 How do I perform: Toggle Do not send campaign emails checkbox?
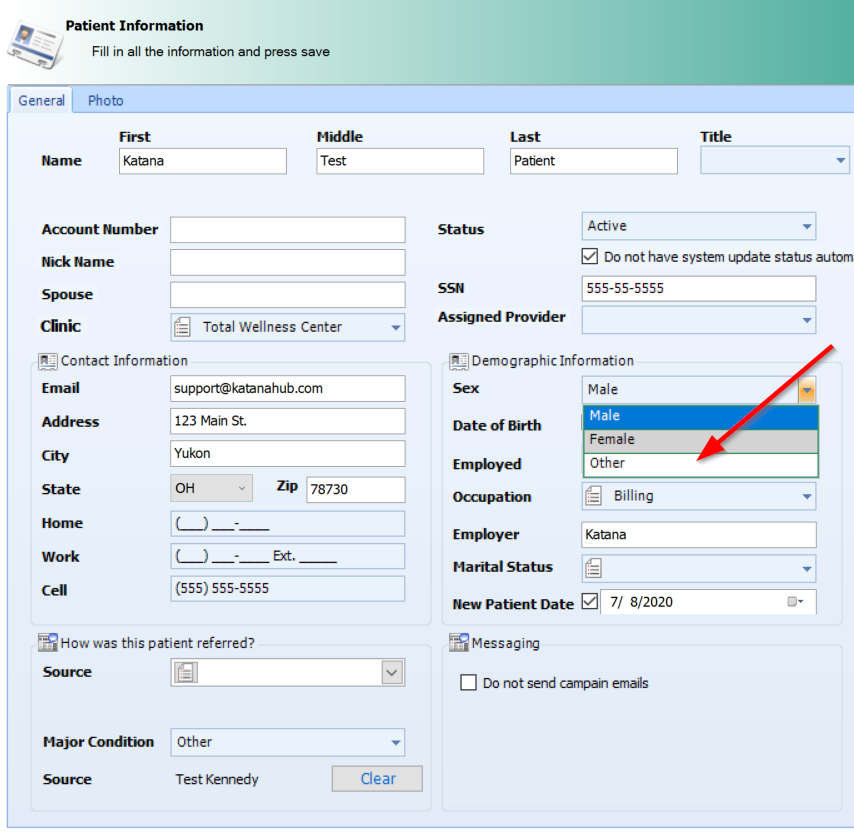[x=468, y=683]
